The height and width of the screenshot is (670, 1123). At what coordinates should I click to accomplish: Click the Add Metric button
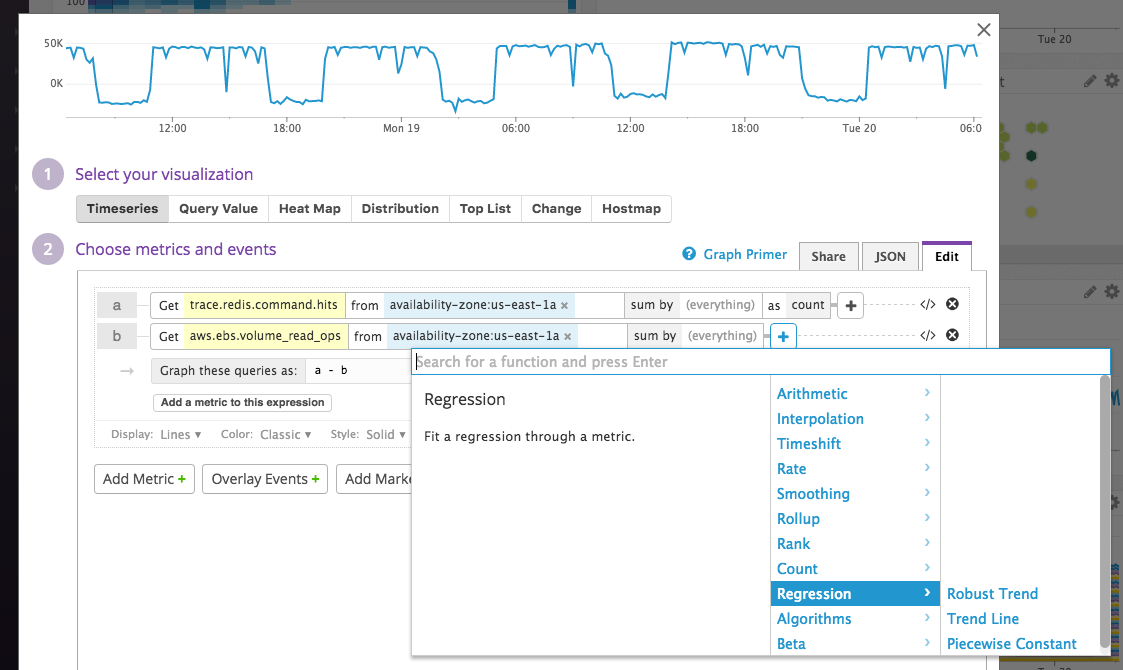[143, 479]
